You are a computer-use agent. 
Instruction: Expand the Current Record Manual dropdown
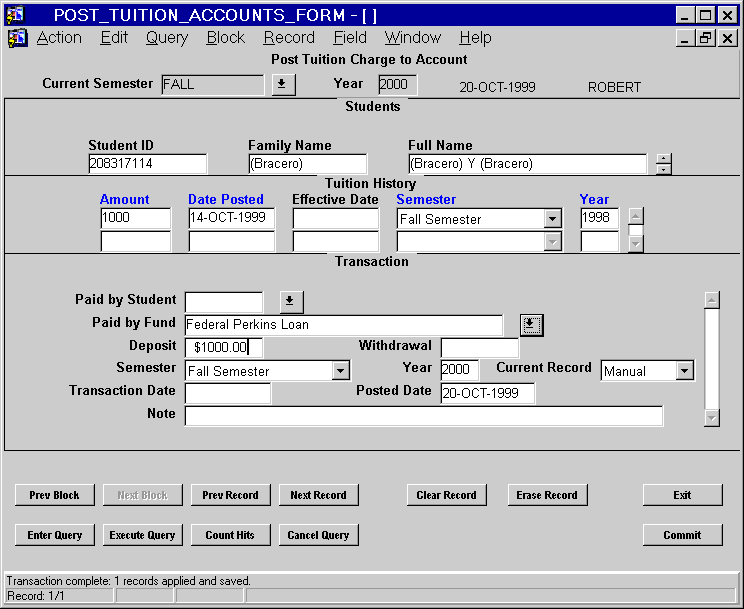(x=685, y=371)
